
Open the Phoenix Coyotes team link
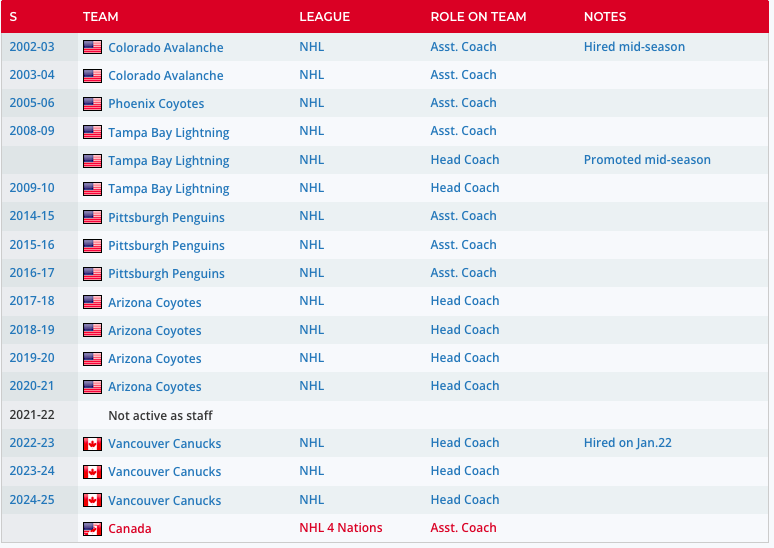(156, 104)
